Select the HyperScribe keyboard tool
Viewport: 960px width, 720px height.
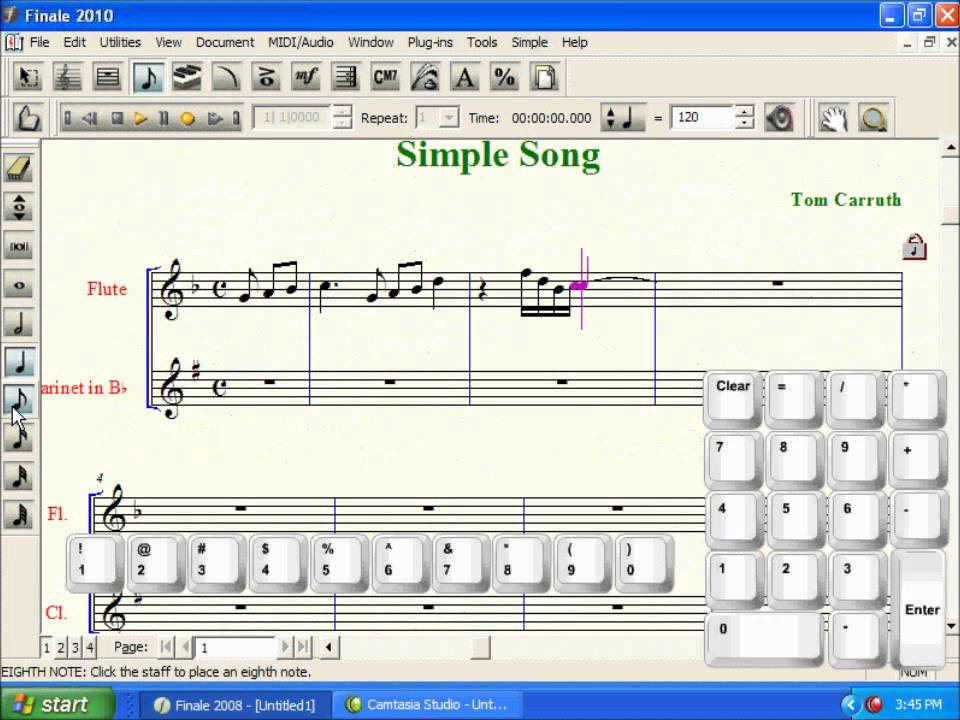click(x=187, y=78)
